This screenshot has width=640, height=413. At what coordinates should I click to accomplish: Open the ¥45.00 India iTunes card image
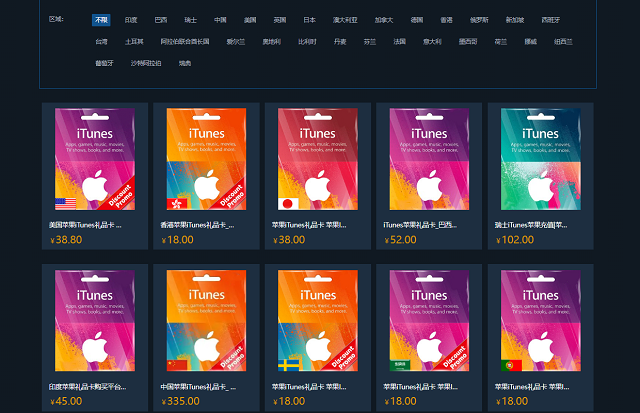pyautogui.click(x=95, y=320)
